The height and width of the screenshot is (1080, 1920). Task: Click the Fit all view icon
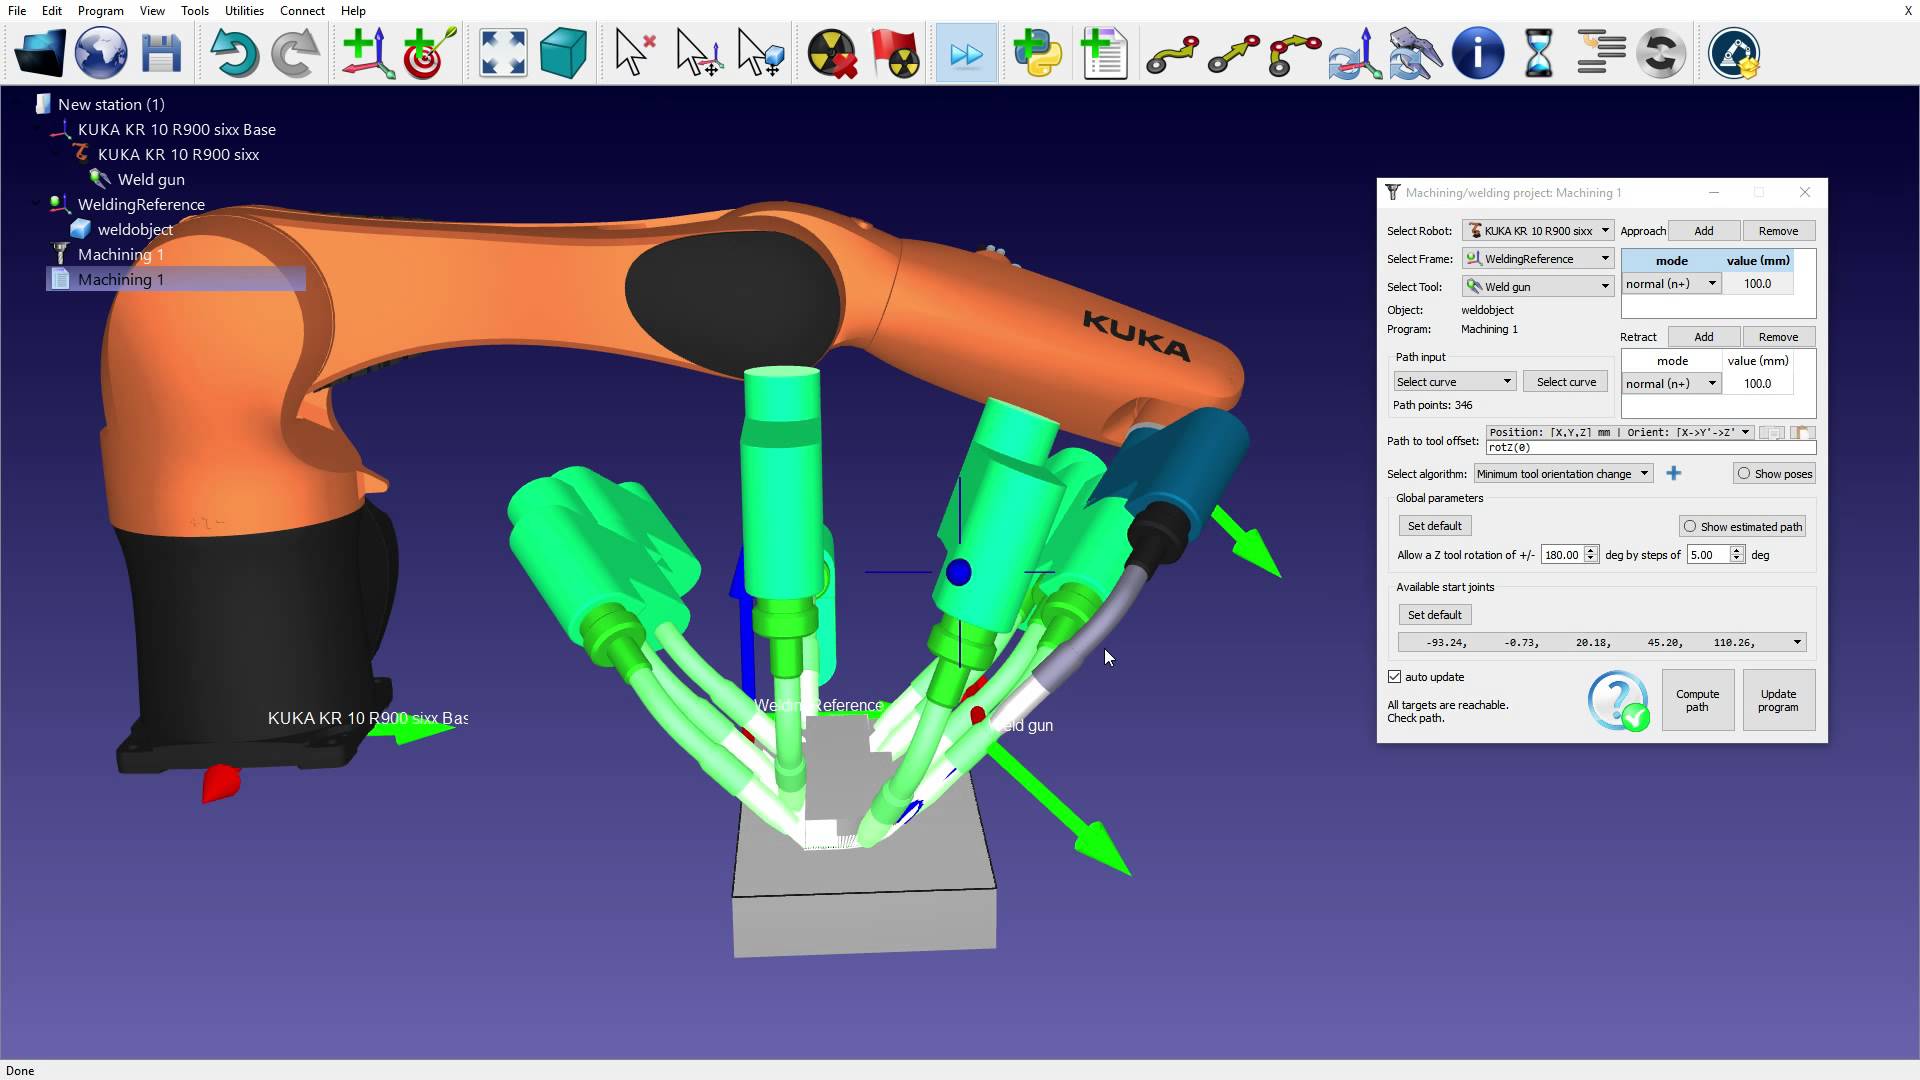tap(502, 53)
